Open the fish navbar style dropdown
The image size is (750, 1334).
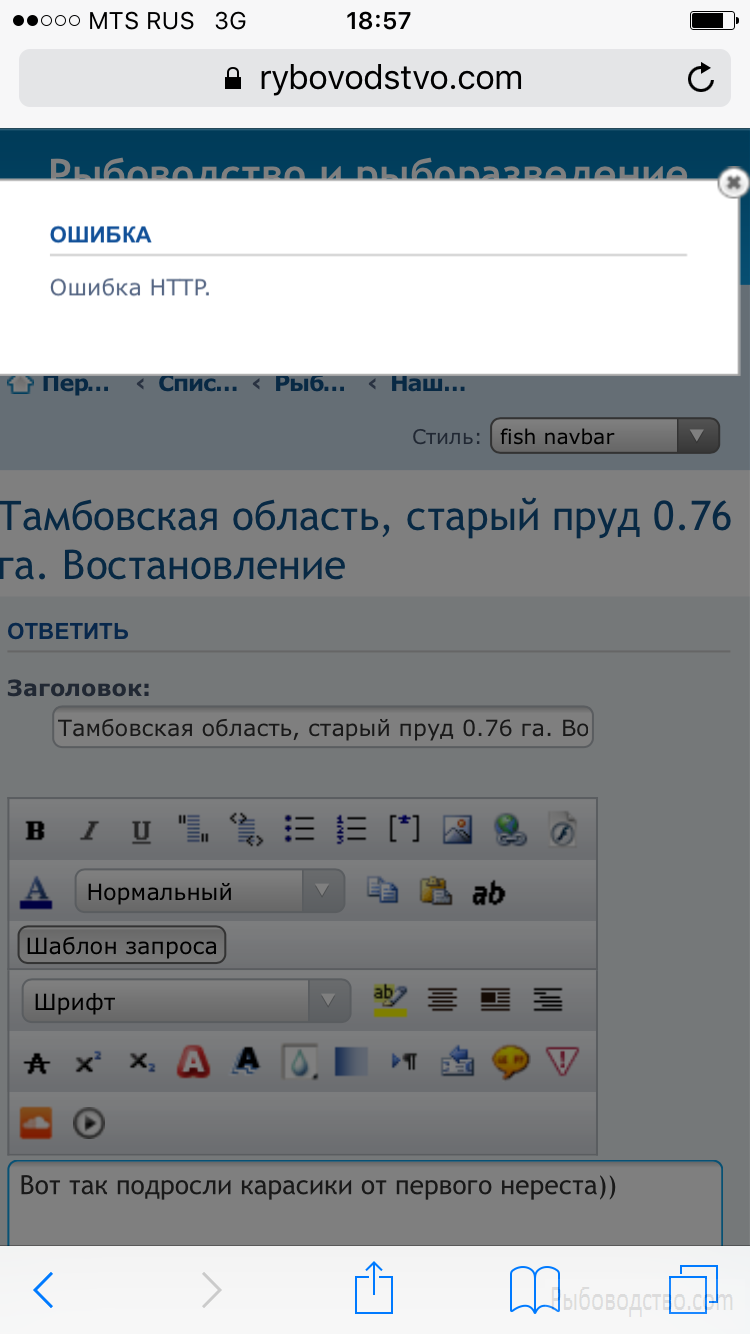(604, 436)
